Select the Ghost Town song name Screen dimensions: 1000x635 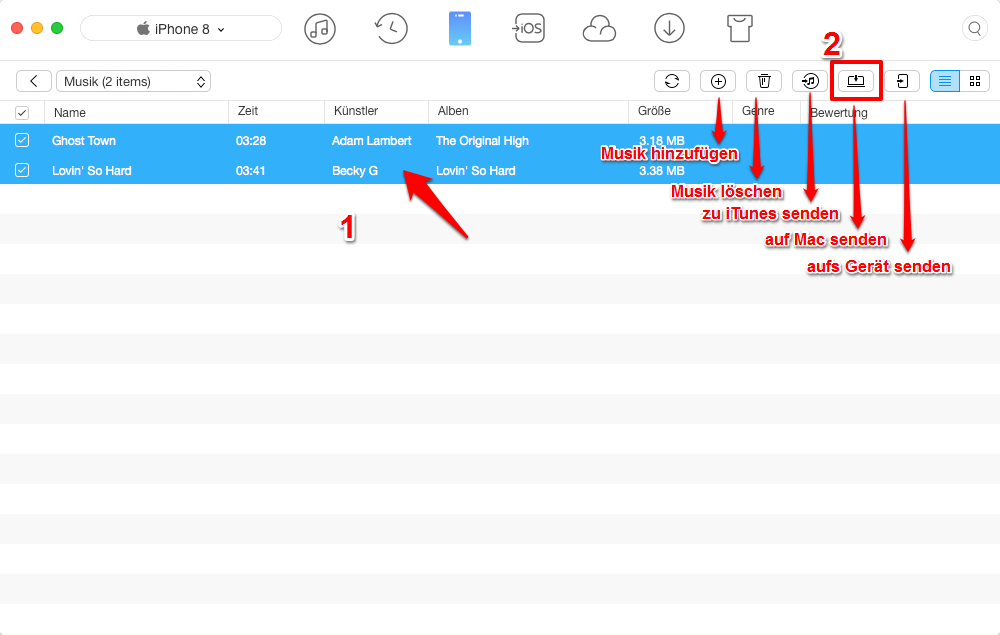[x=84, y=140]
